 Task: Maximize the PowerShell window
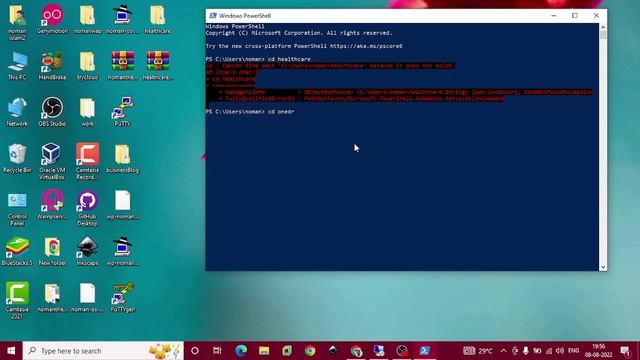coord(575,16)
